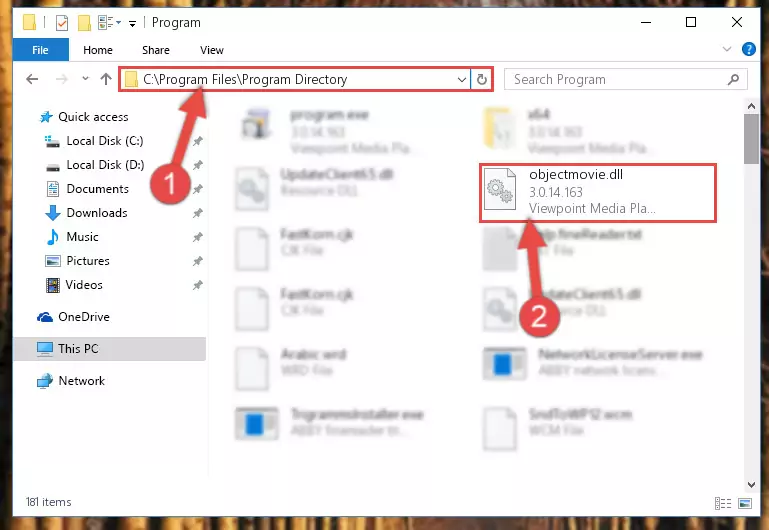Go up one folder level
Viewport: 769px width, 530px height.
[x=106, y=79]
